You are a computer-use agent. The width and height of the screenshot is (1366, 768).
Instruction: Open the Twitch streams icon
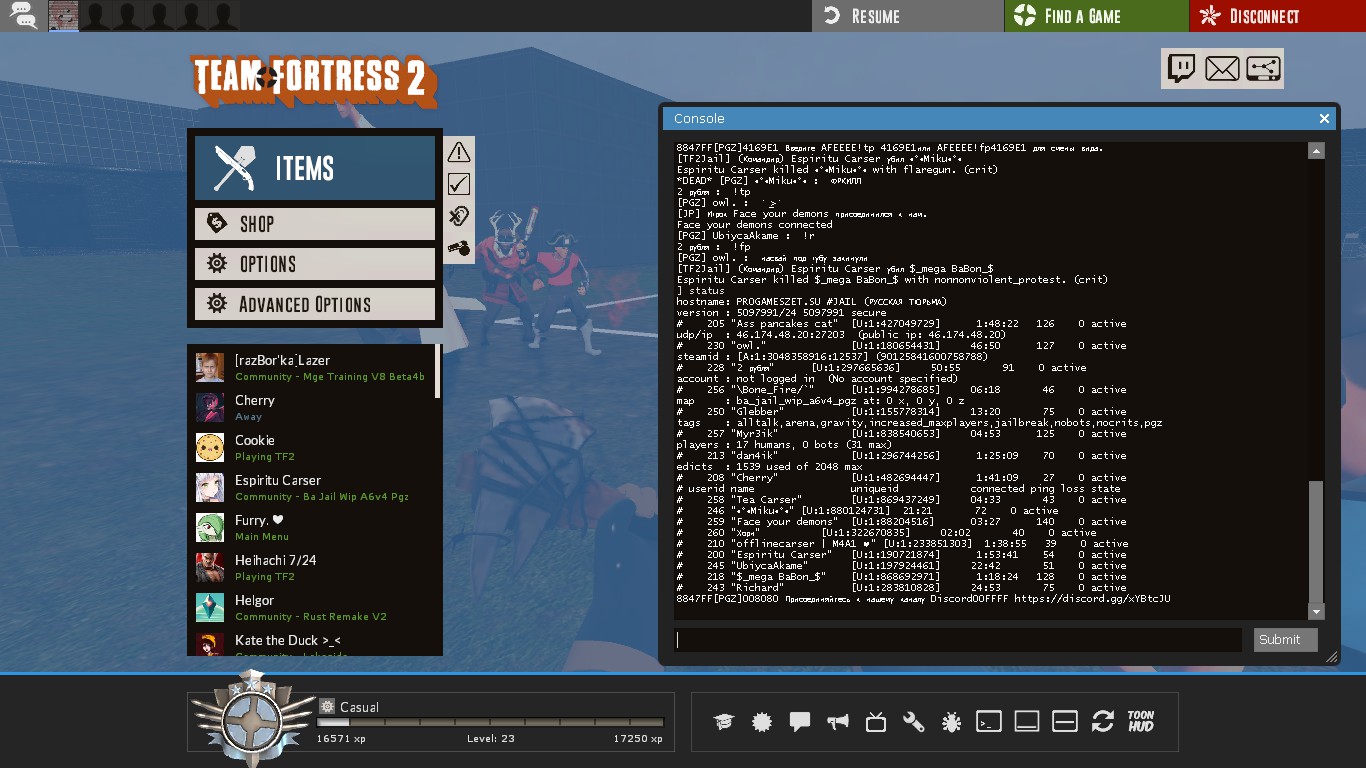click(1182, 69)
